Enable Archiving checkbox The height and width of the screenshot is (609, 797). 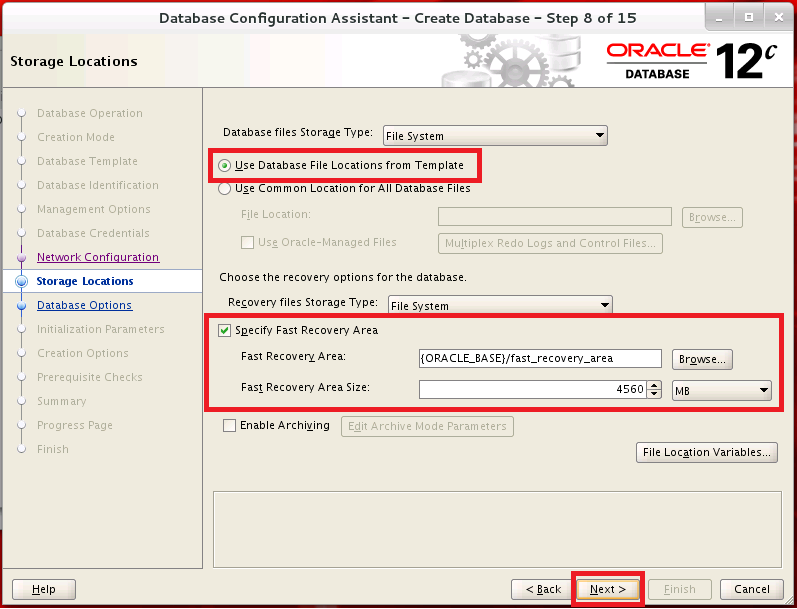click(229, 425)
